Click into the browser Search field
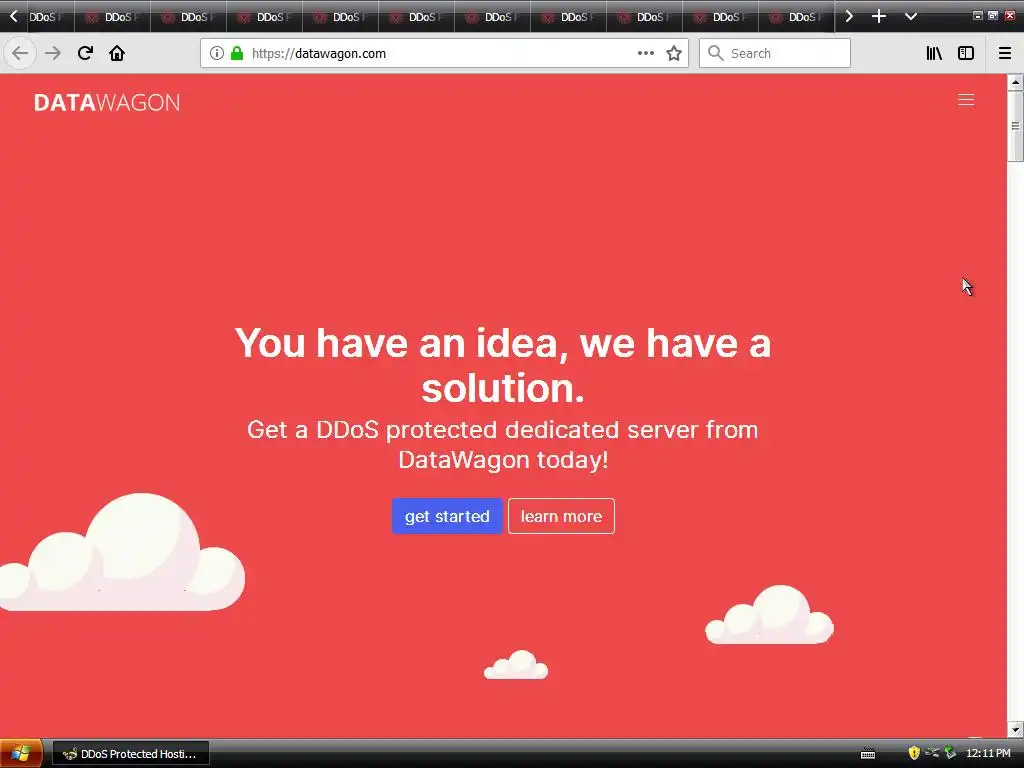 (x=775, y=54)
